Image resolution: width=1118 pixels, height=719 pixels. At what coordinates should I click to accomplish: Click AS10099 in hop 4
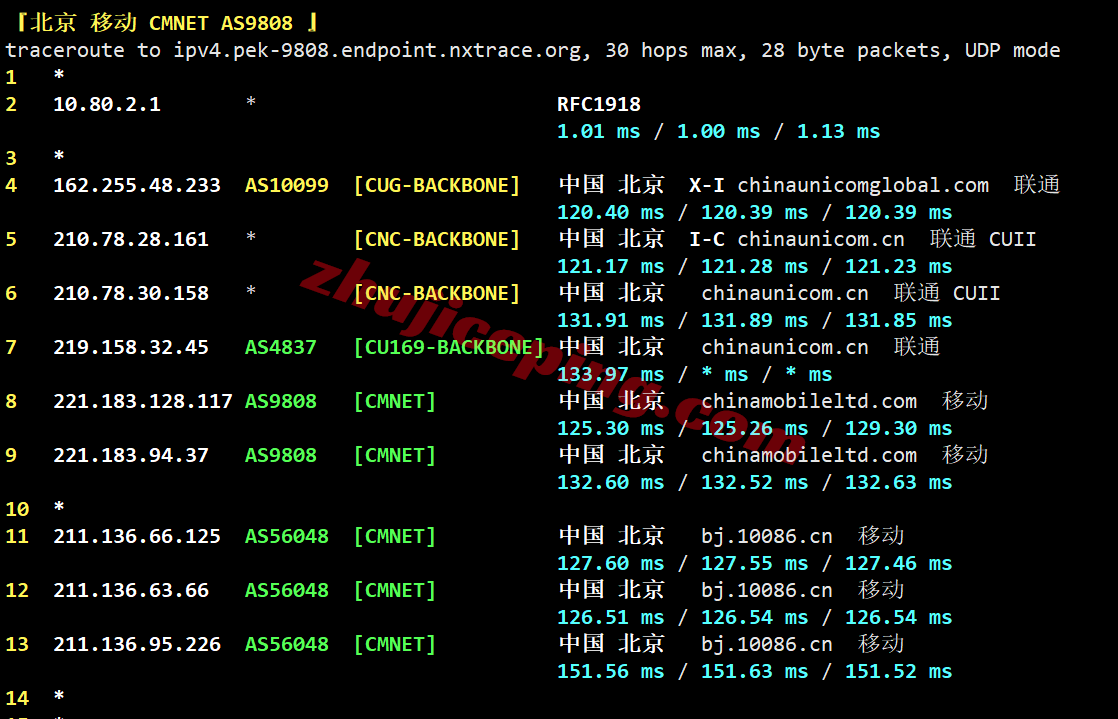click(287, 185)
